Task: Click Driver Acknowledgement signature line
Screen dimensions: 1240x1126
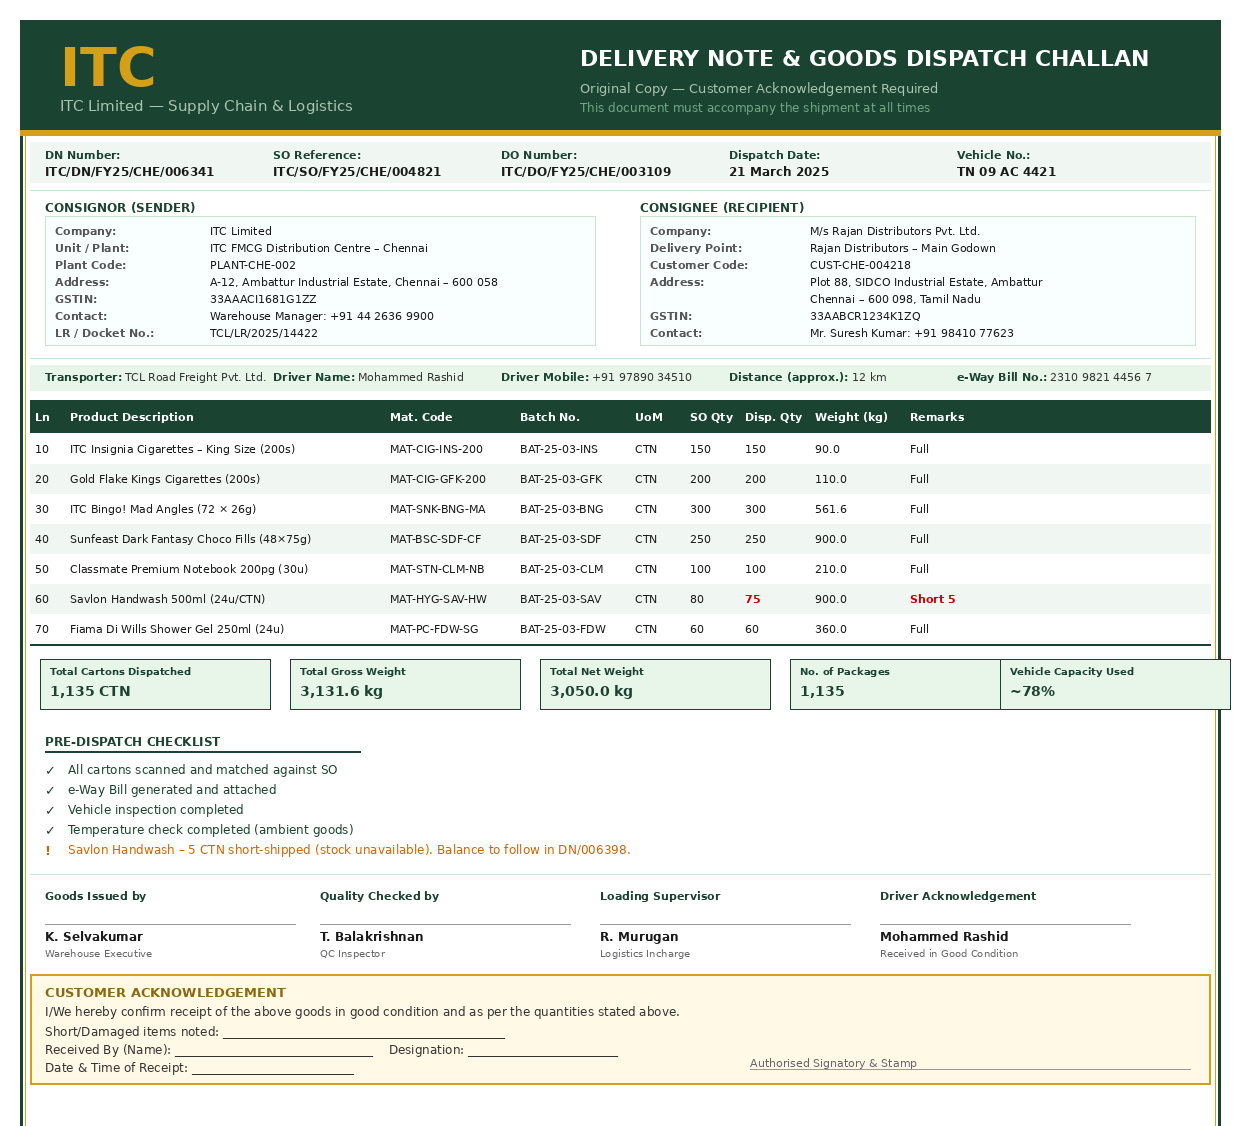Action: 1005,924
